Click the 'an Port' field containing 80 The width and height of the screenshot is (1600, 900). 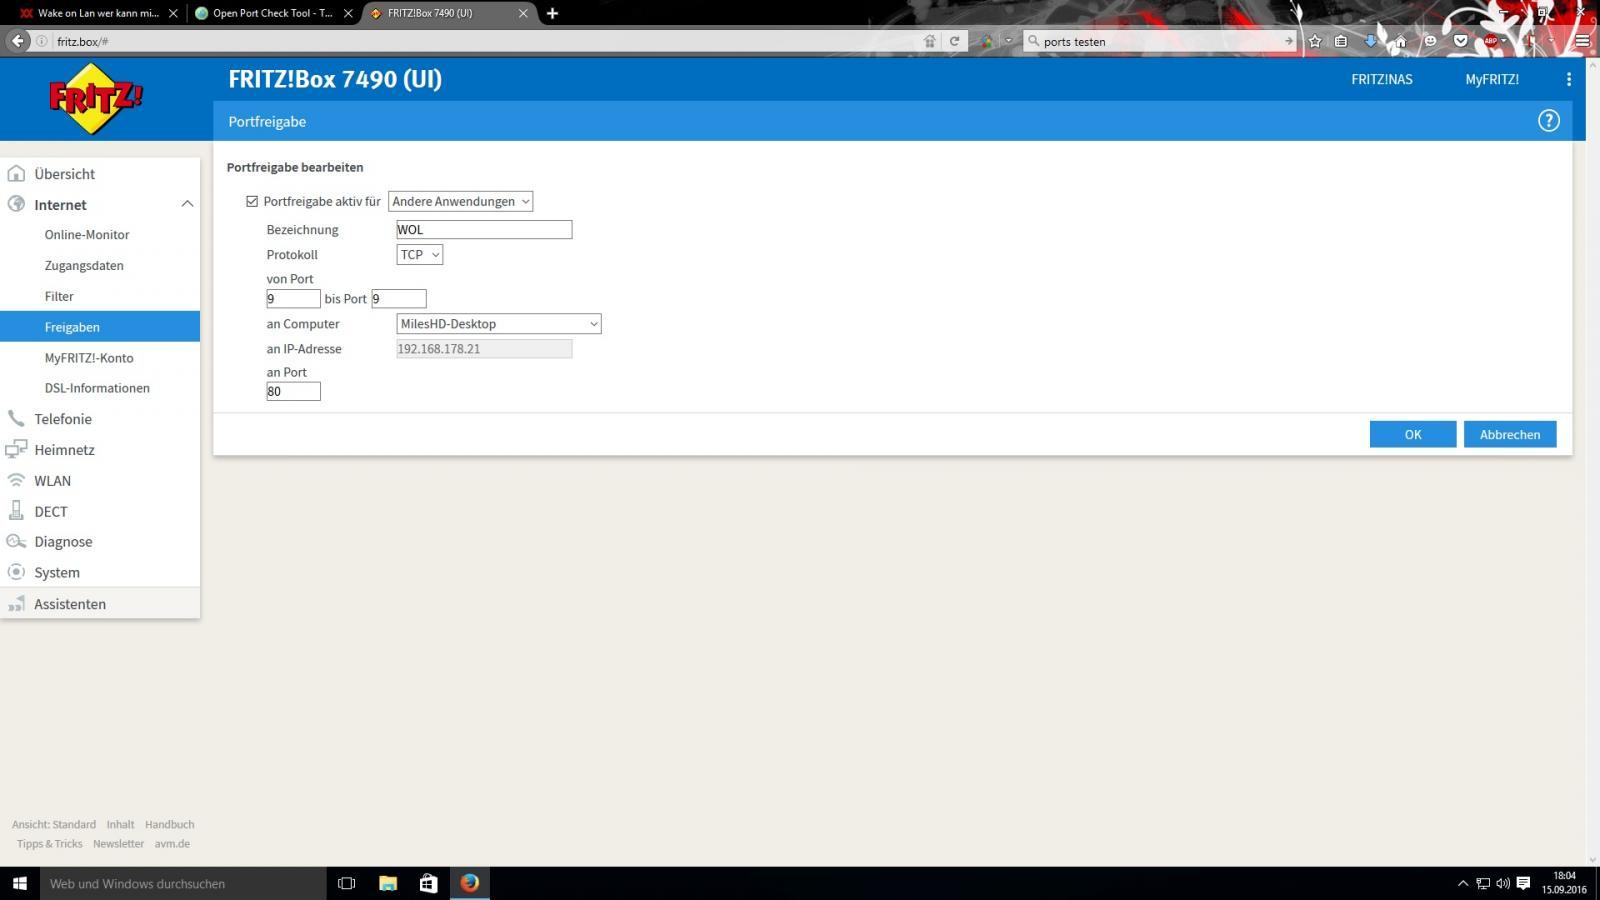pyautogui.click(x=293, y=392)
